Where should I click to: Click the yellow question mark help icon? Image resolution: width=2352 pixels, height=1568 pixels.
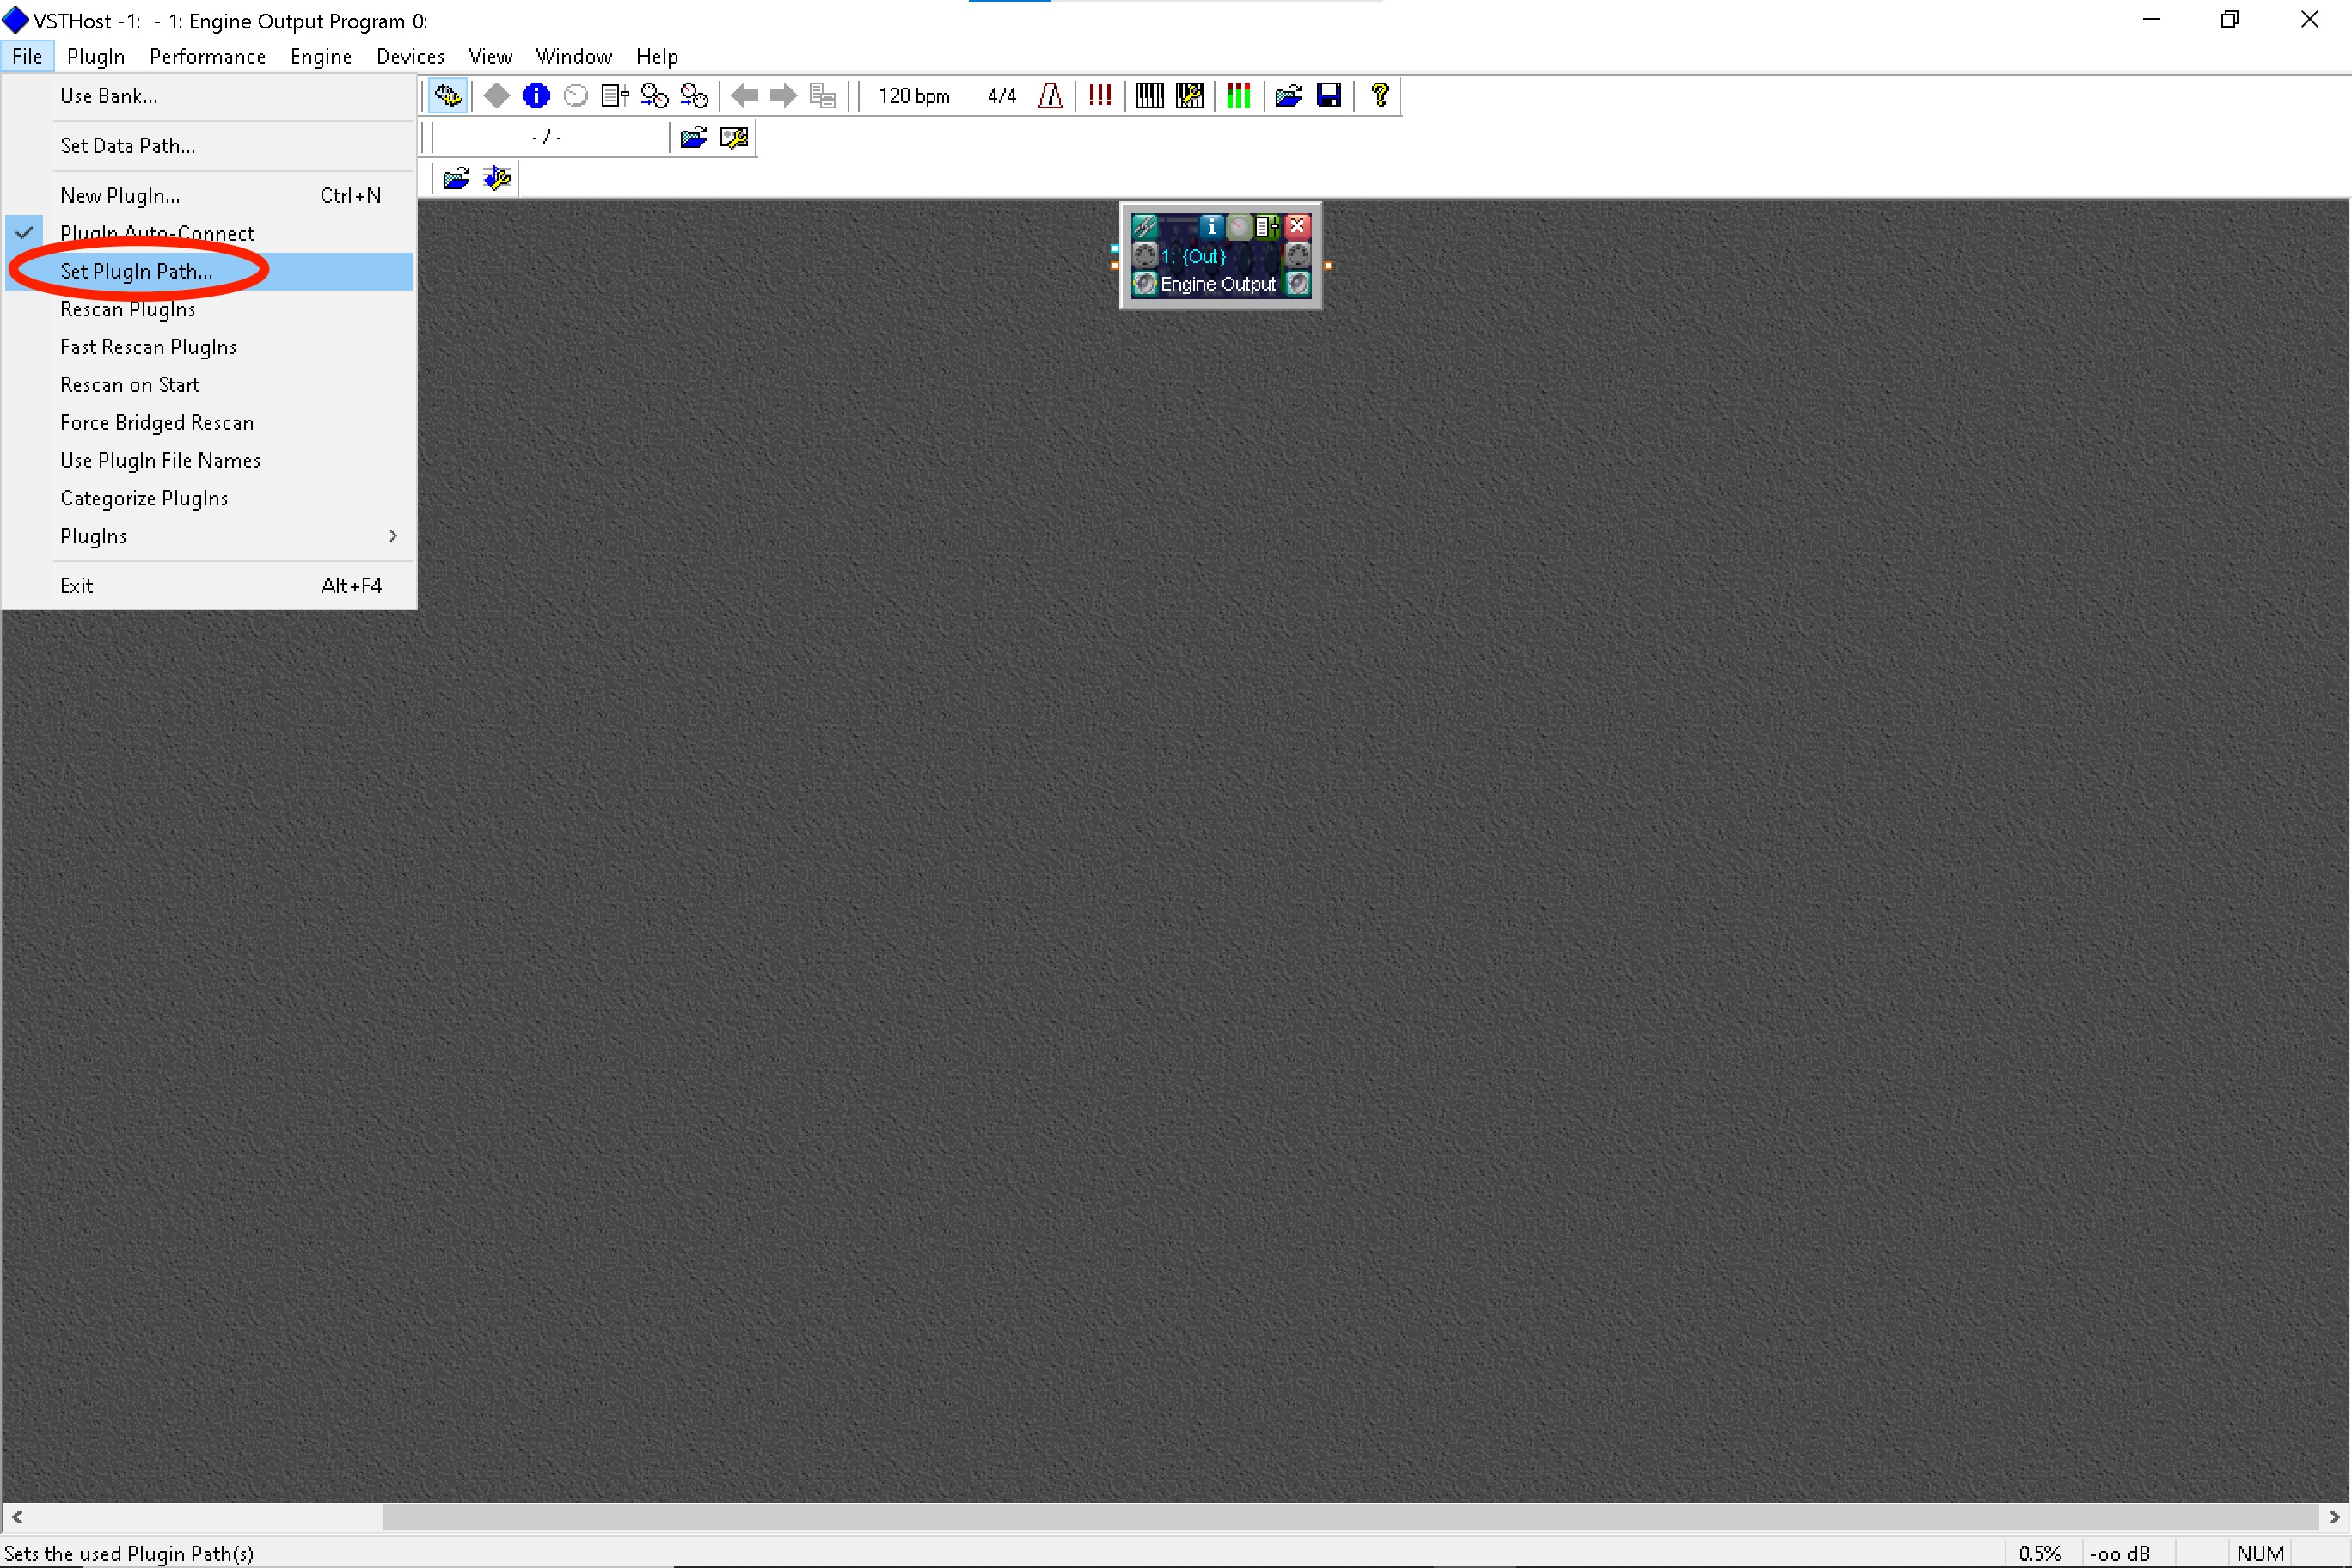pyautogui.click(x=1380, y=96)
